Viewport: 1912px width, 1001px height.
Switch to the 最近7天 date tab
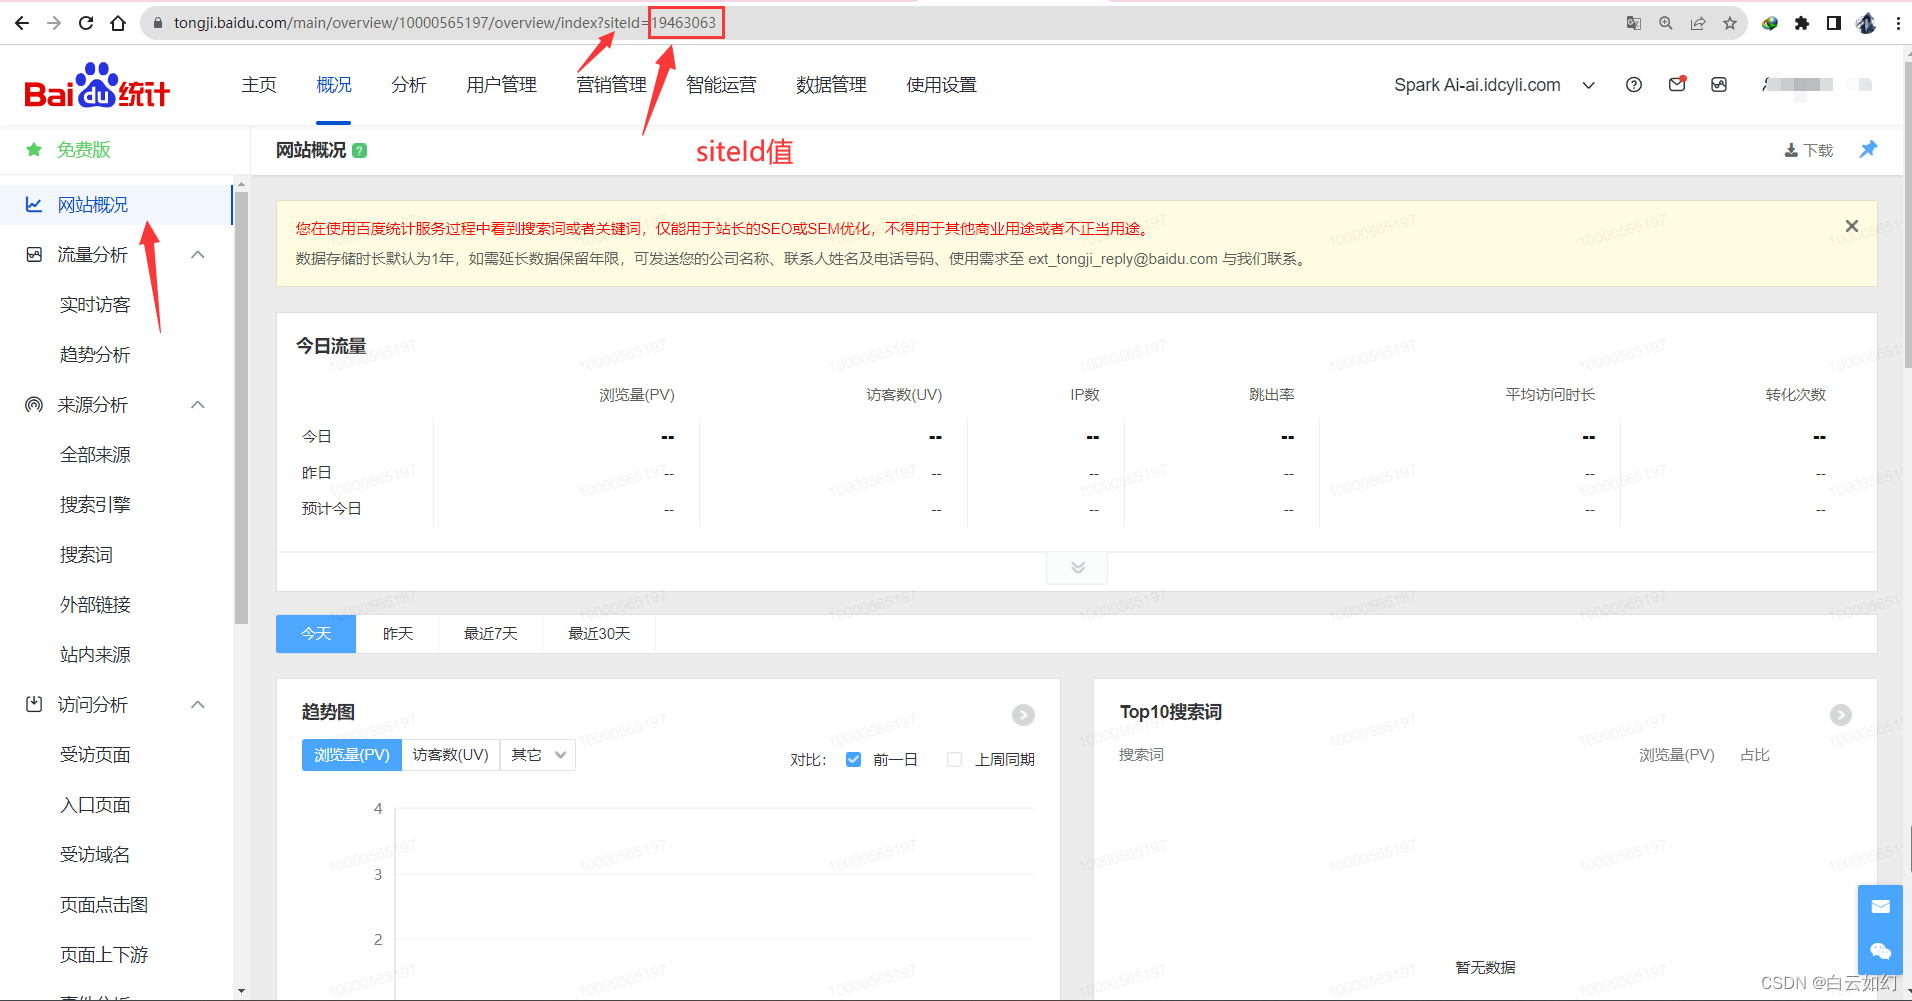pyautogui.click(x=491, y=634)
